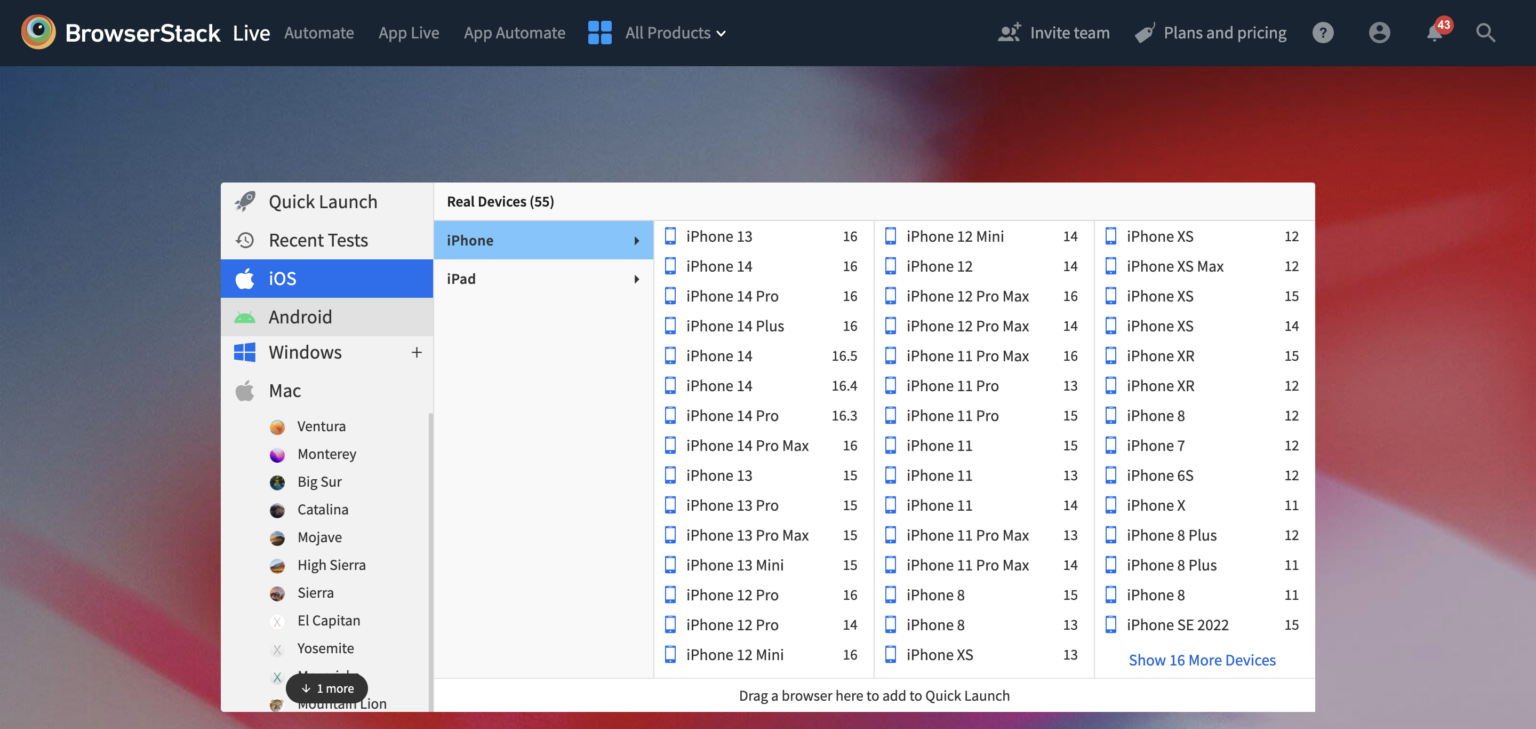Select the Android sidebar icon
Viewport: 1536px width, 729px height.
coord(245,316)
